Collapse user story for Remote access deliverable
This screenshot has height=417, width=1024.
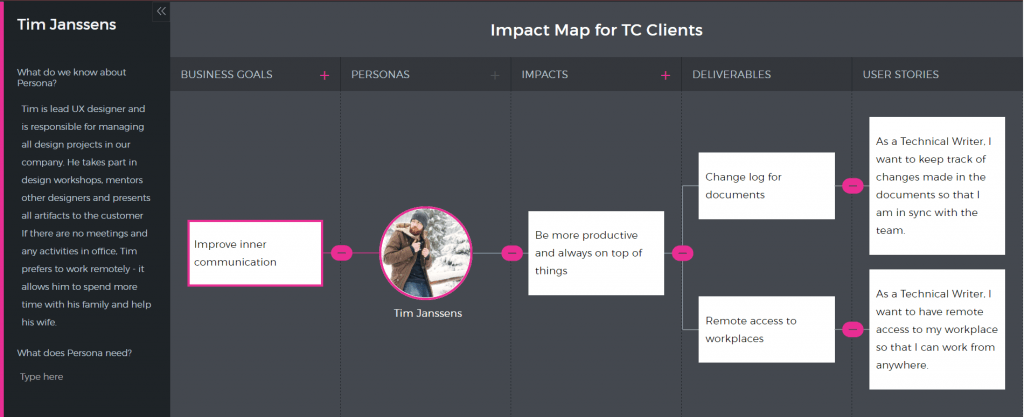click(853, 330)
